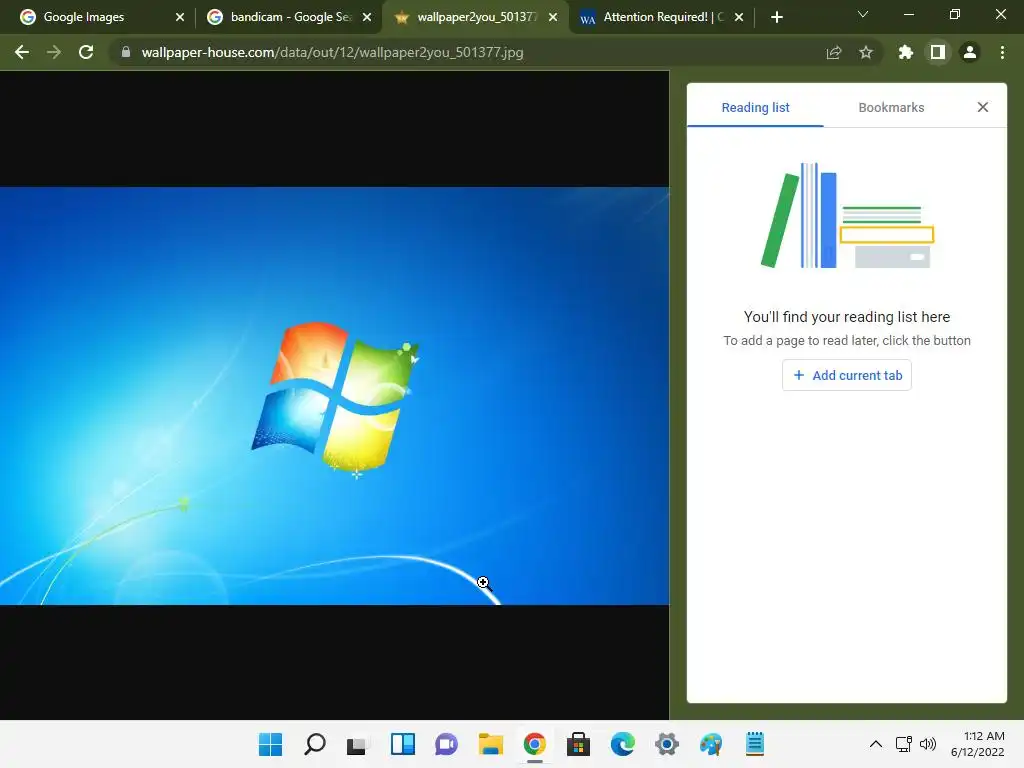Open network status tray icon

click(x=904, y=744)
